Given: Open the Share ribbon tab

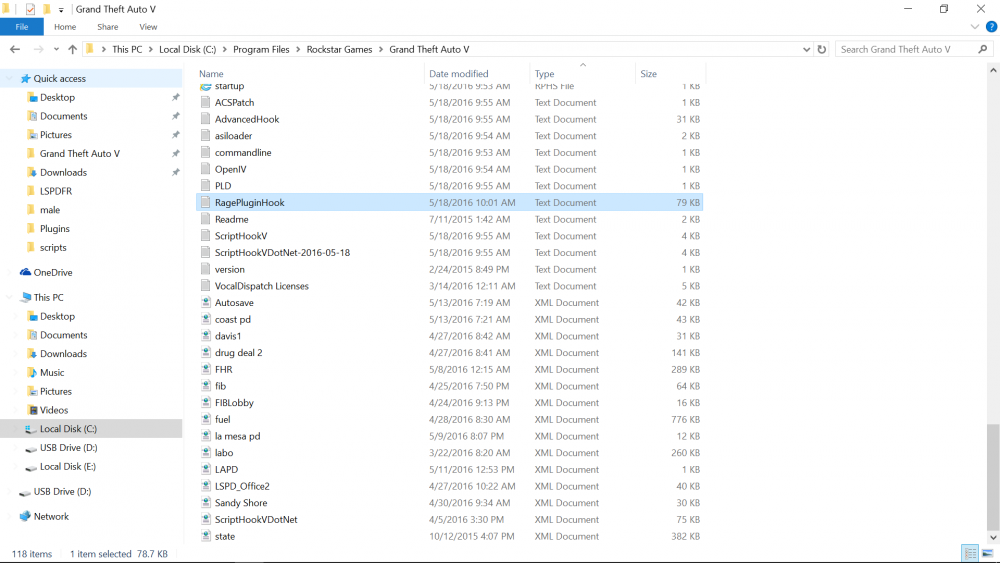Looking at the screenshot, I should tap(108, 27).
